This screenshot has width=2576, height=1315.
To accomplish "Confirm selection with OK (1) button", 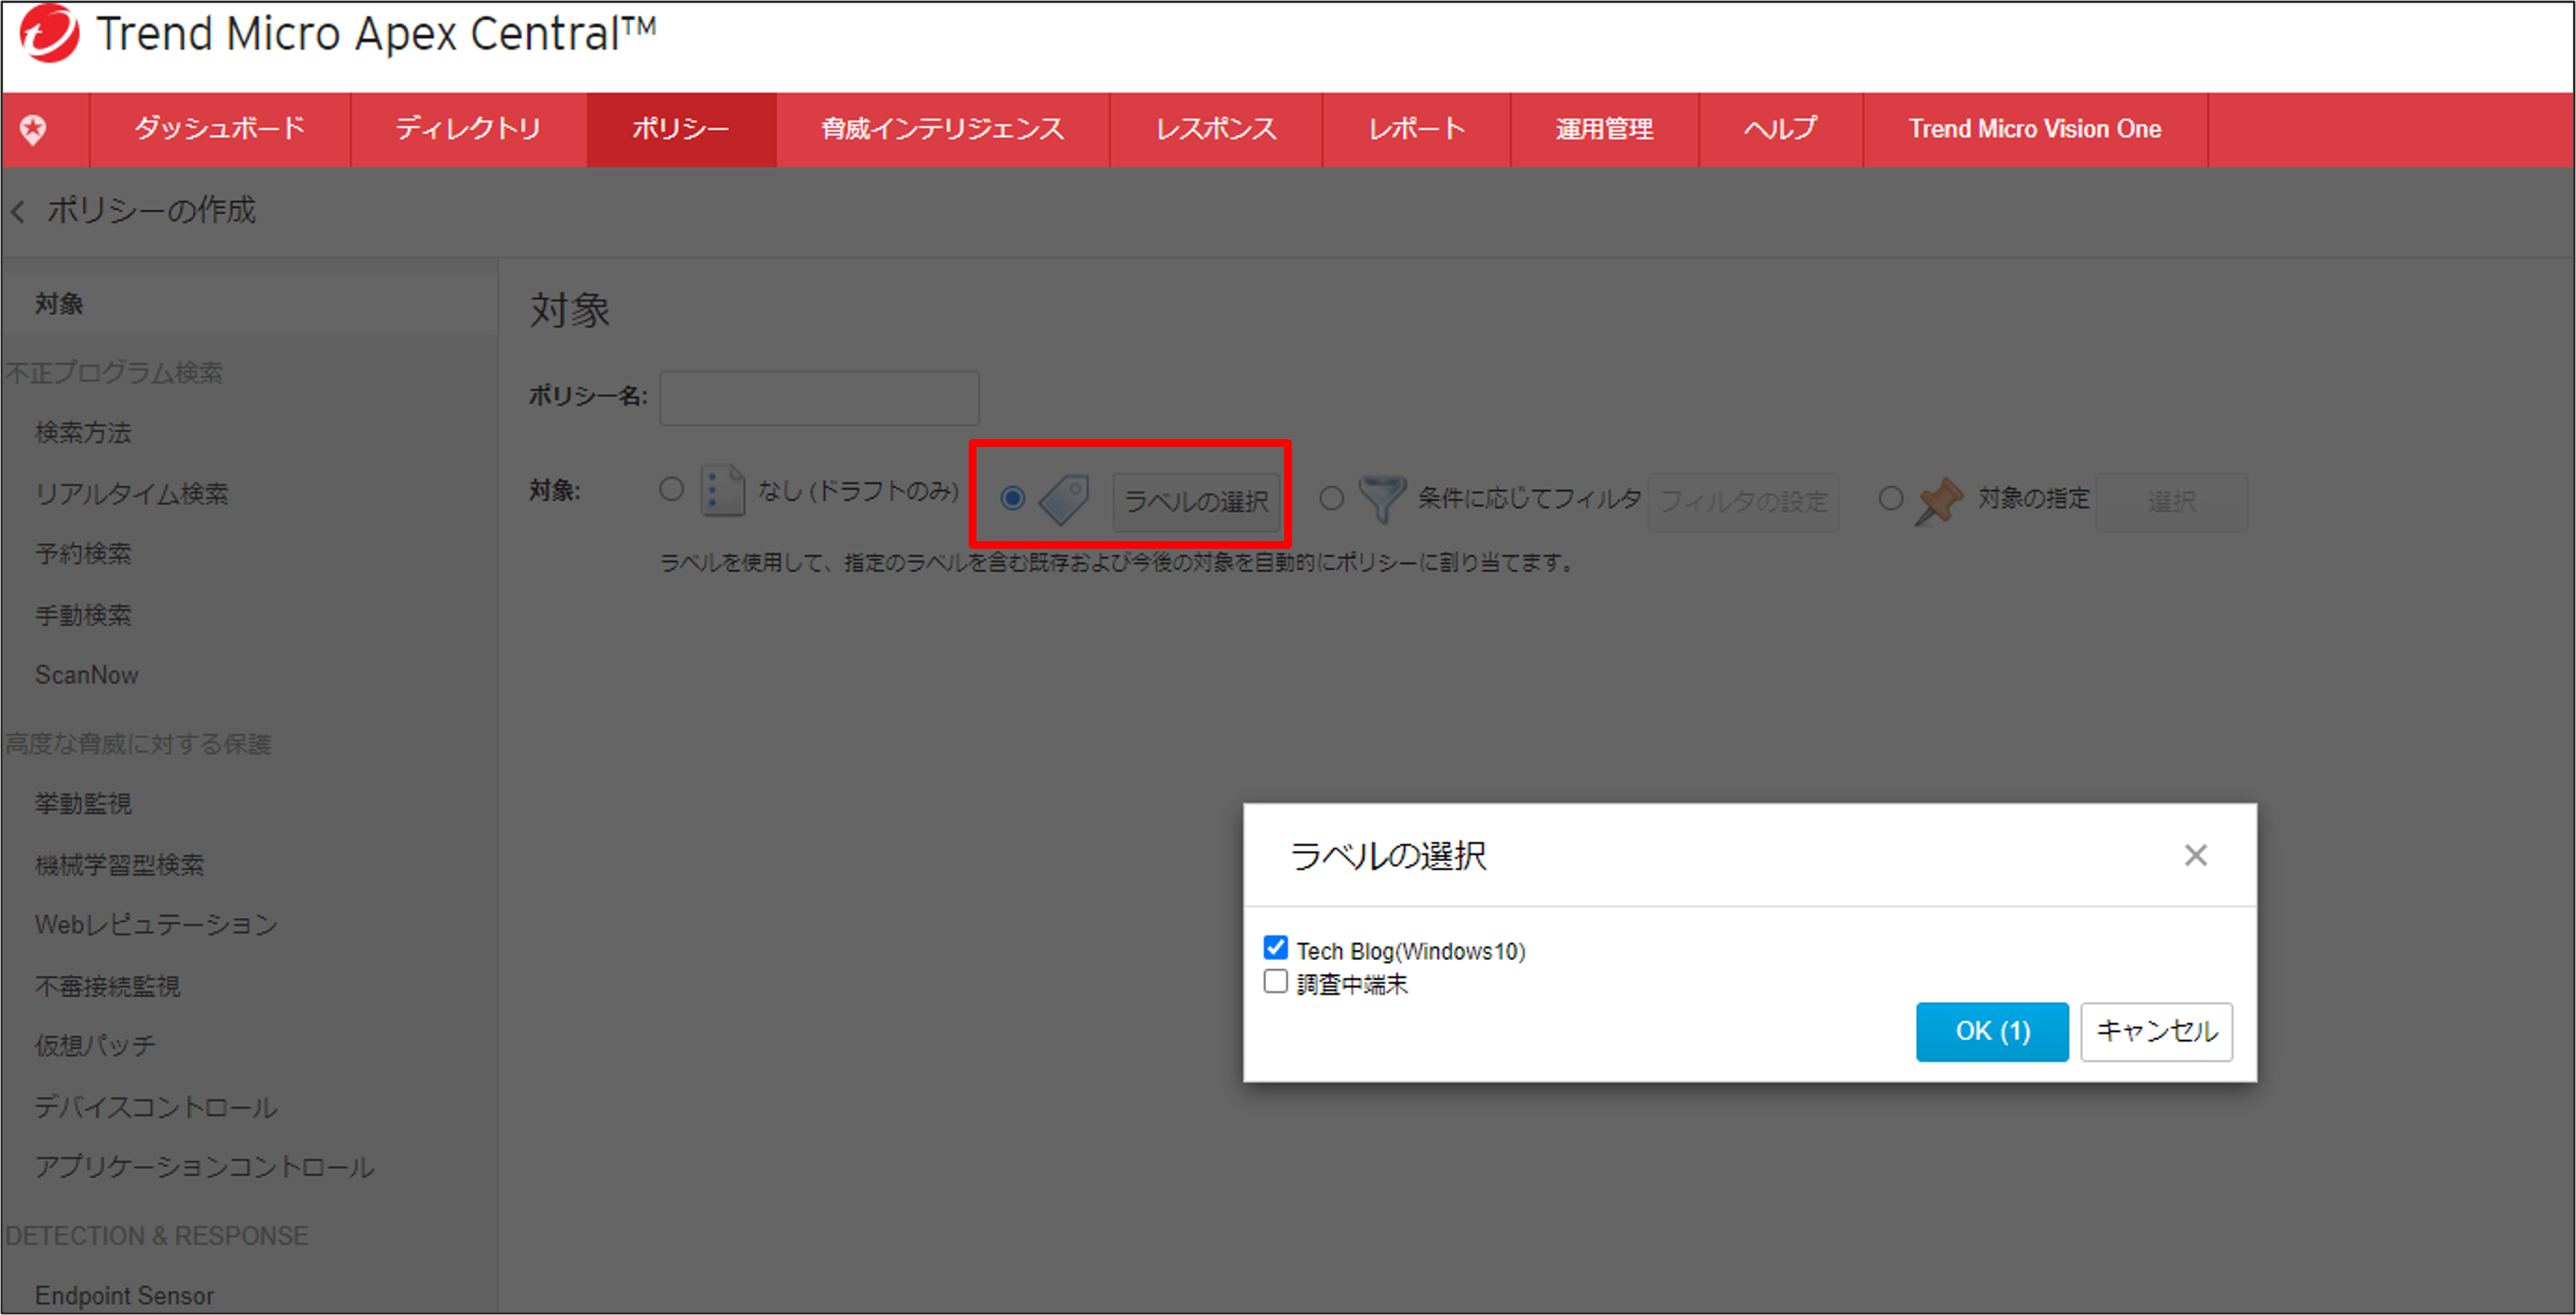I will point(1992,1031).
